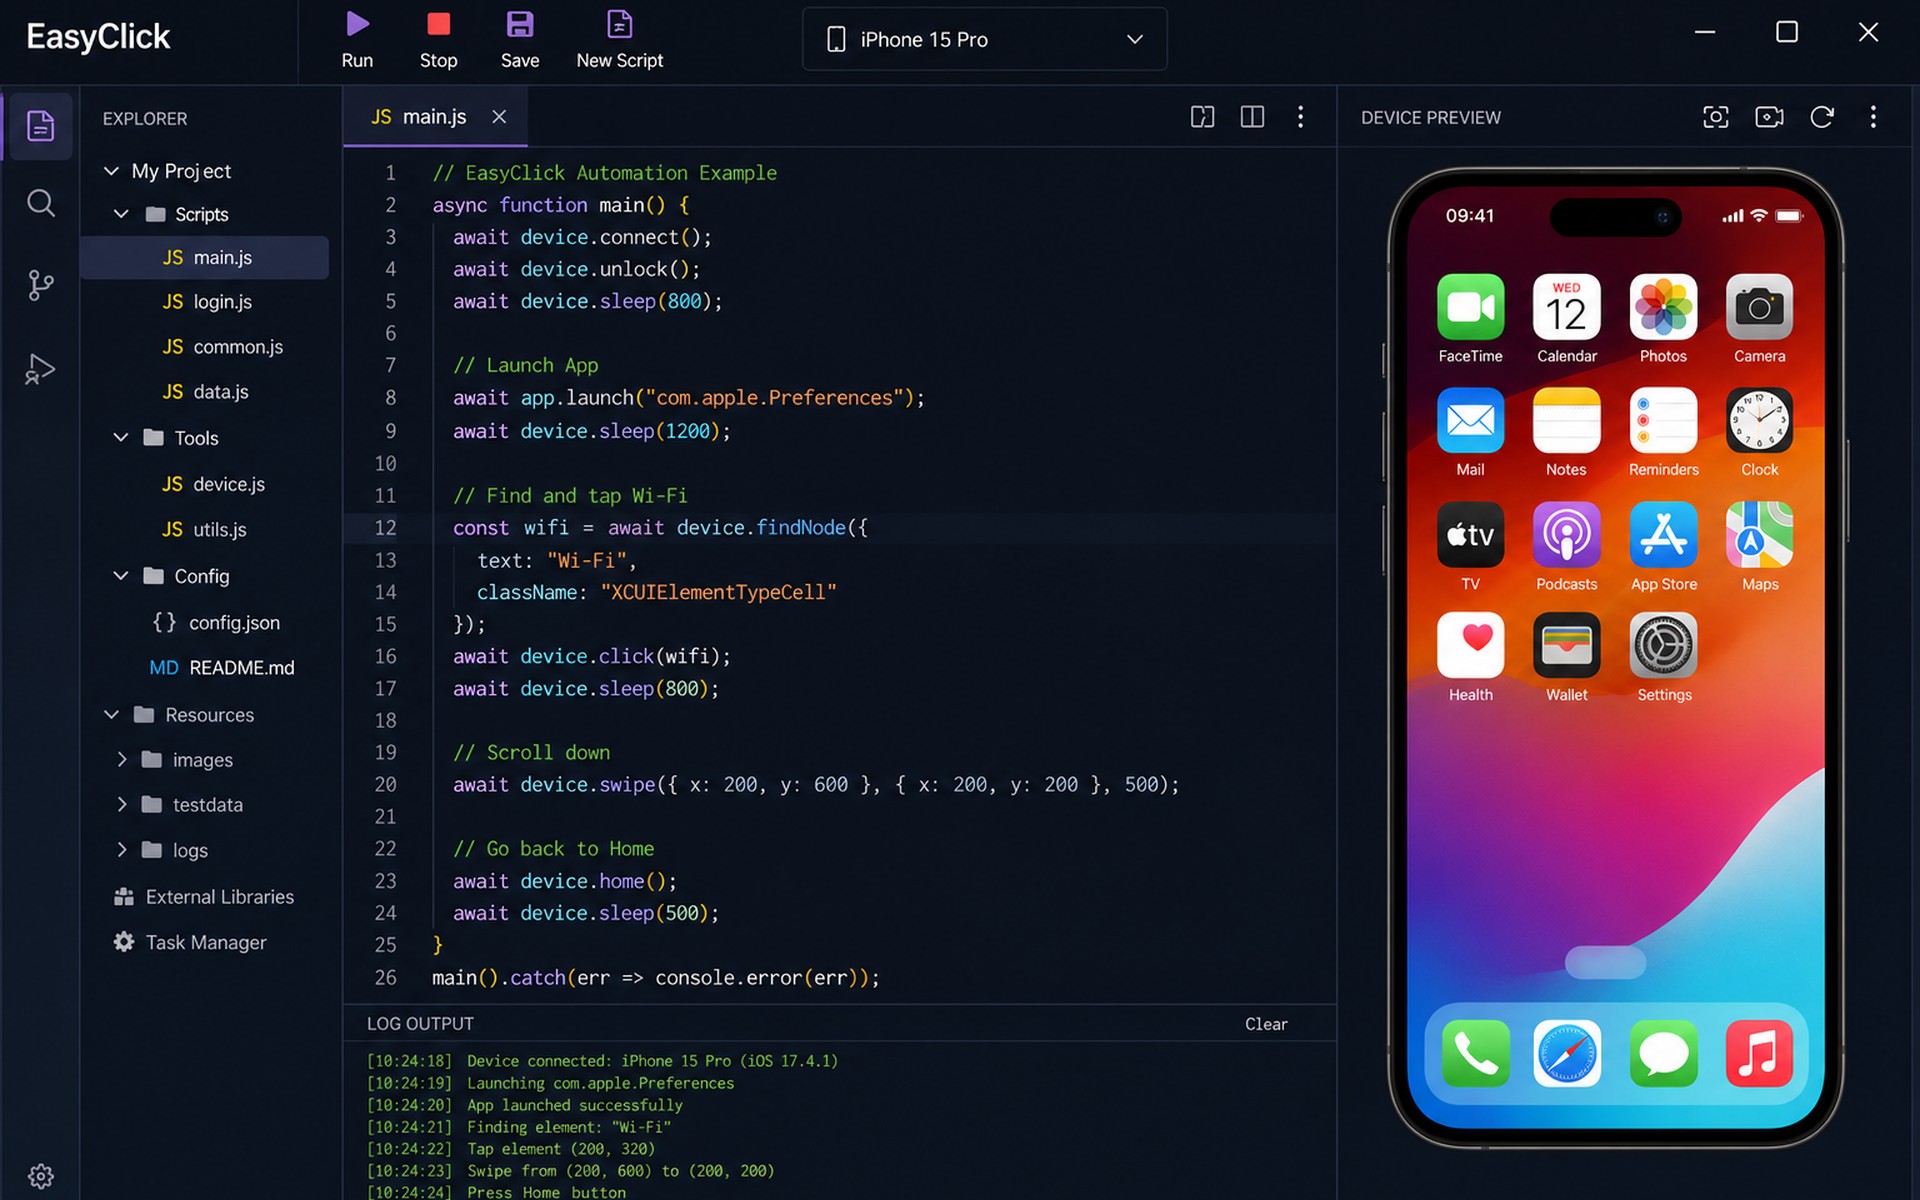1920x1200 pixels.
Task: Close the main.js tab
Action: tap(499, 117)
